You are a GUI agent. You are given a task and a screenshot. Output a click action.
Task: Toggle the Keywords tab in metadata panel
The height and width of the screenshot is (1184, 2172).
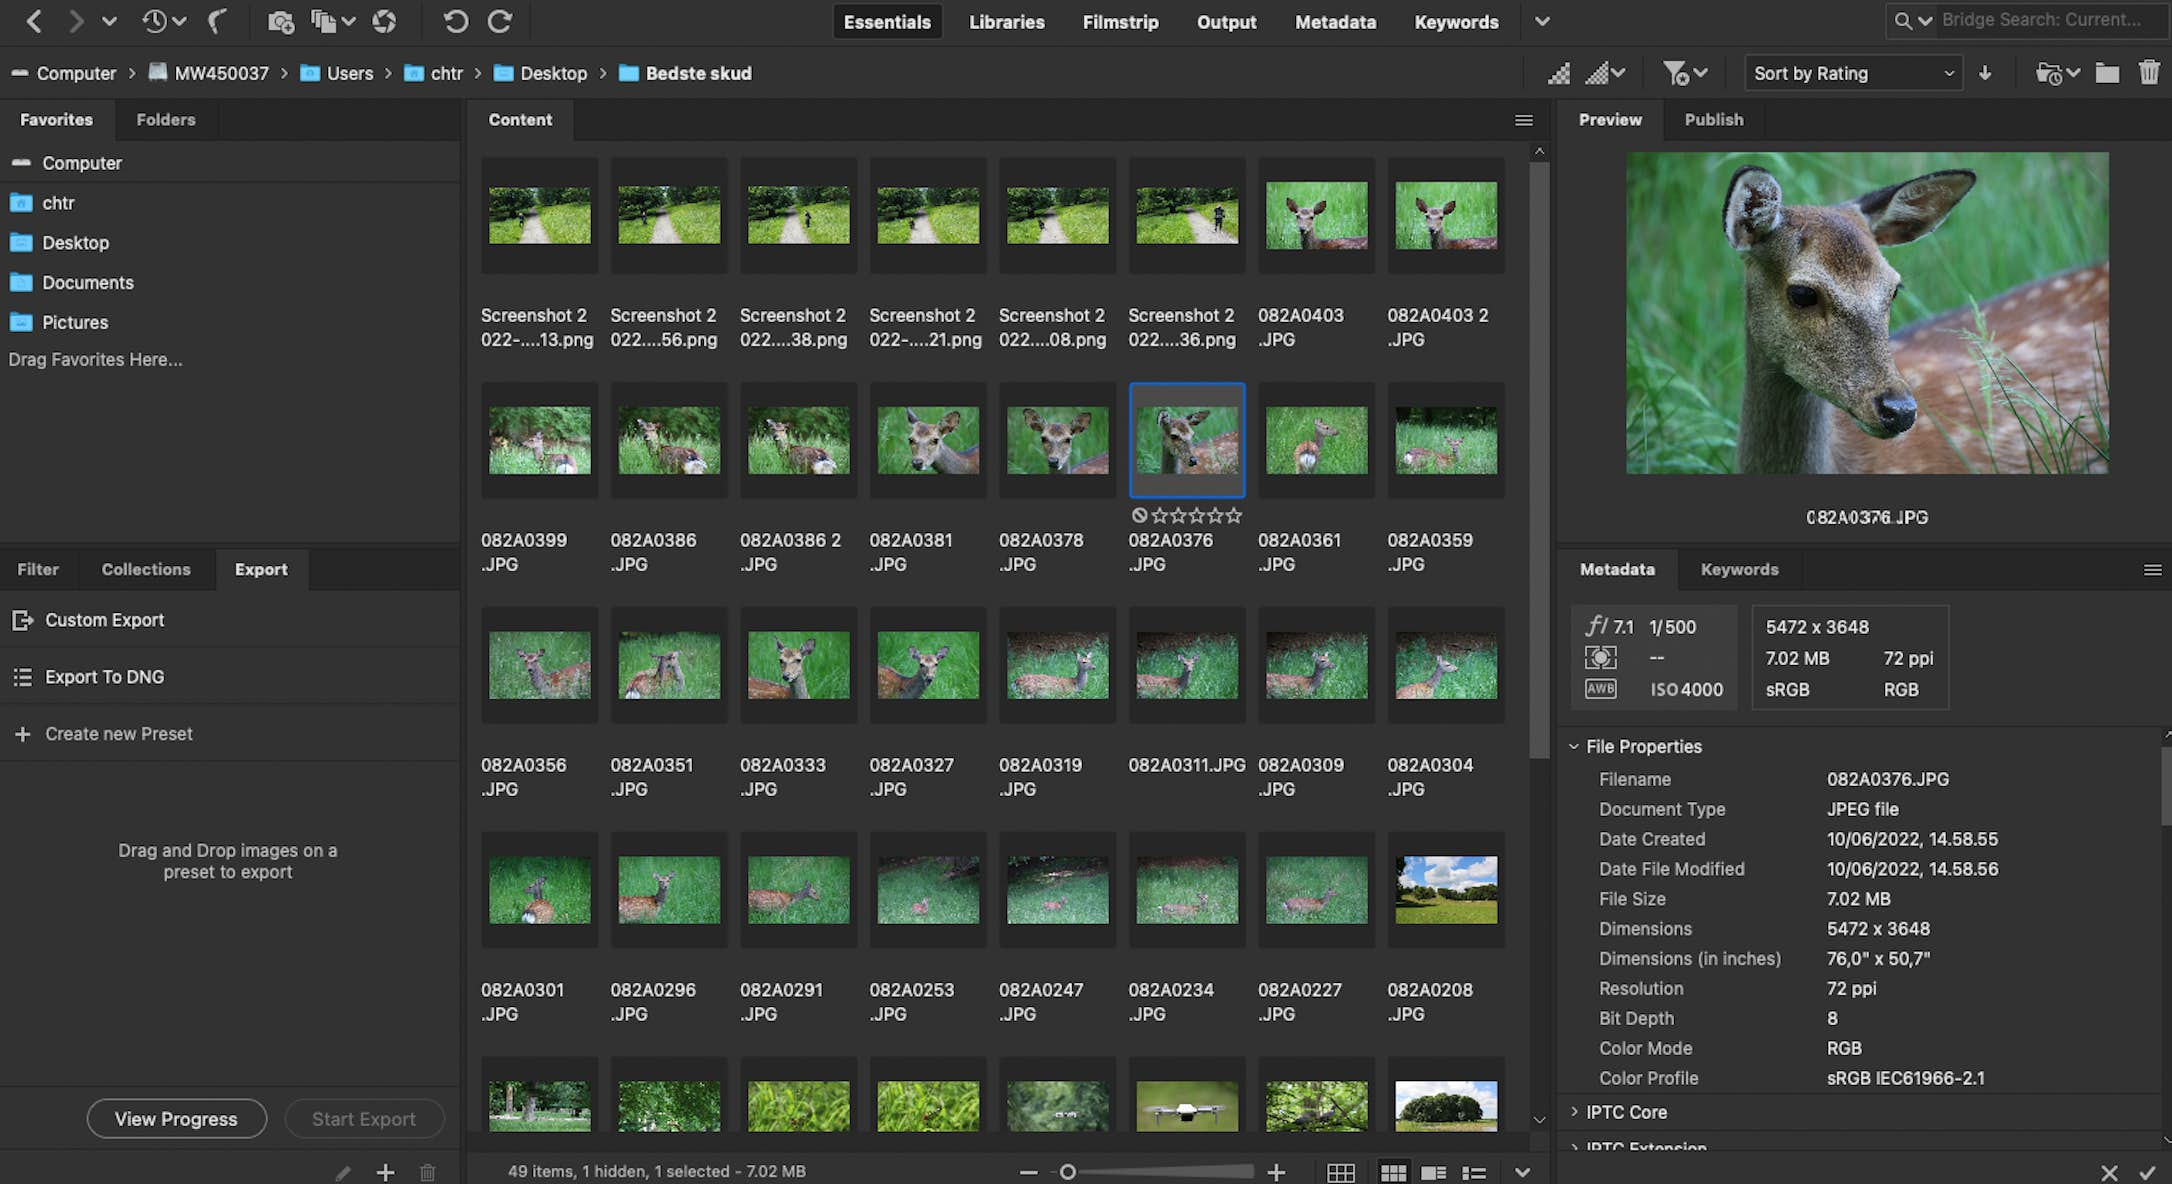[x=1739, y=569]
